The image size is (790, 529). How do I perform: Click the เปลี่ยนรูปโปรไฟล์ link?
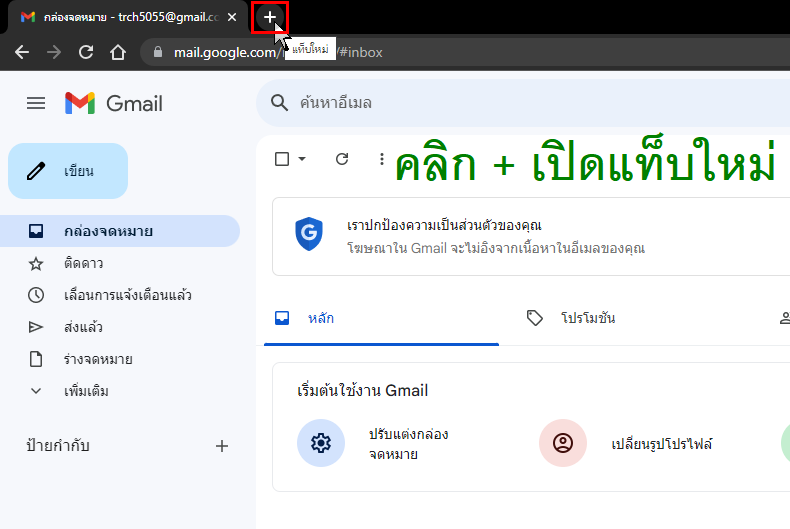(662, 444)
